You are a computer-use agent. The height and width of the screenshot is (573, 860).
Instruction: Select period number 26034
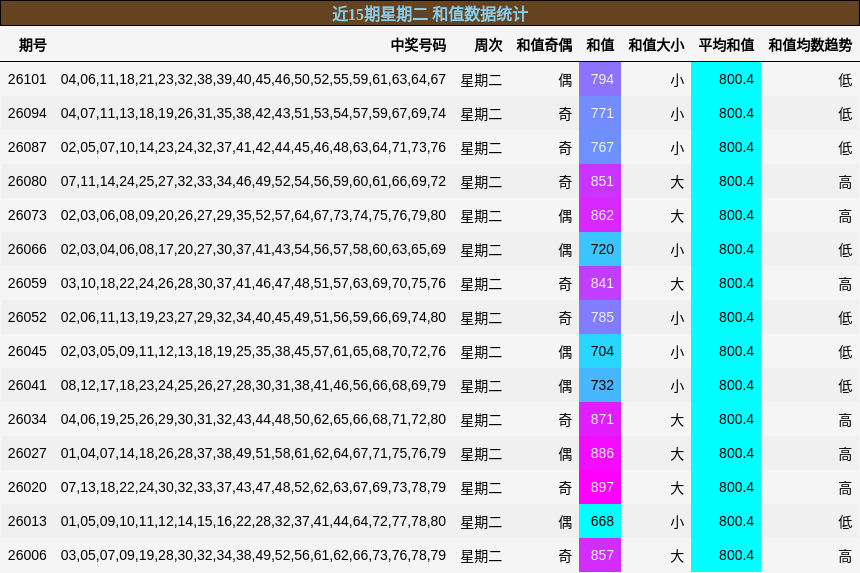coord(27,419)
